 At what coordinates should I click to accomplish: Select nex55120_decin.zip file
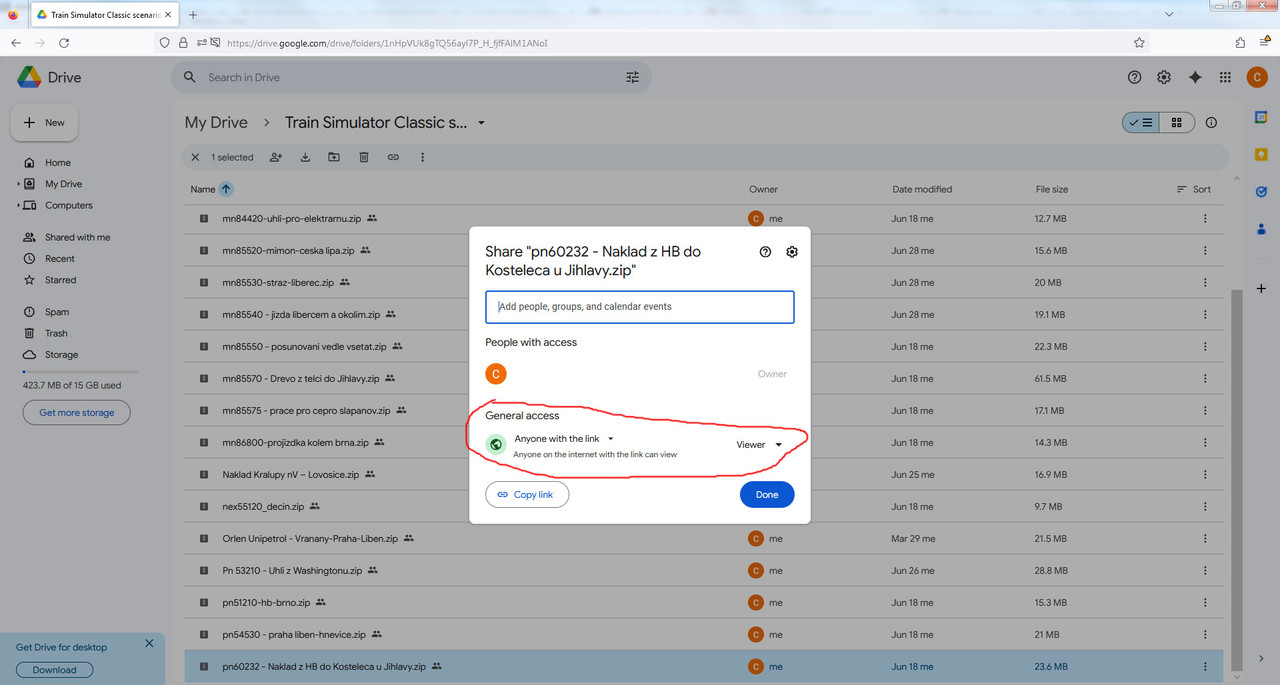click(703, 507)
